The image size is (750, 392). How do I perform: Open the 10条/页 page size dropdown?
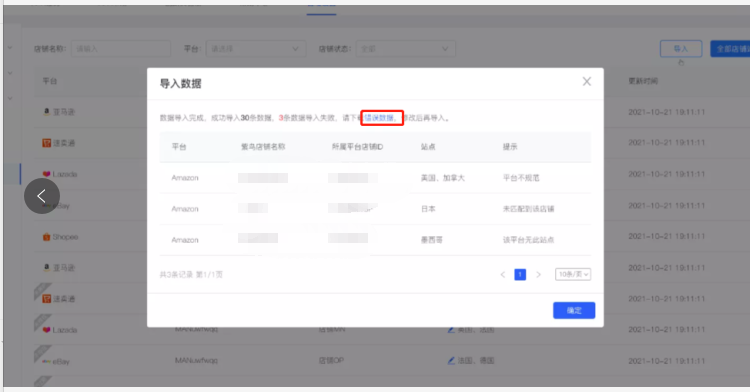click(573, 274)
